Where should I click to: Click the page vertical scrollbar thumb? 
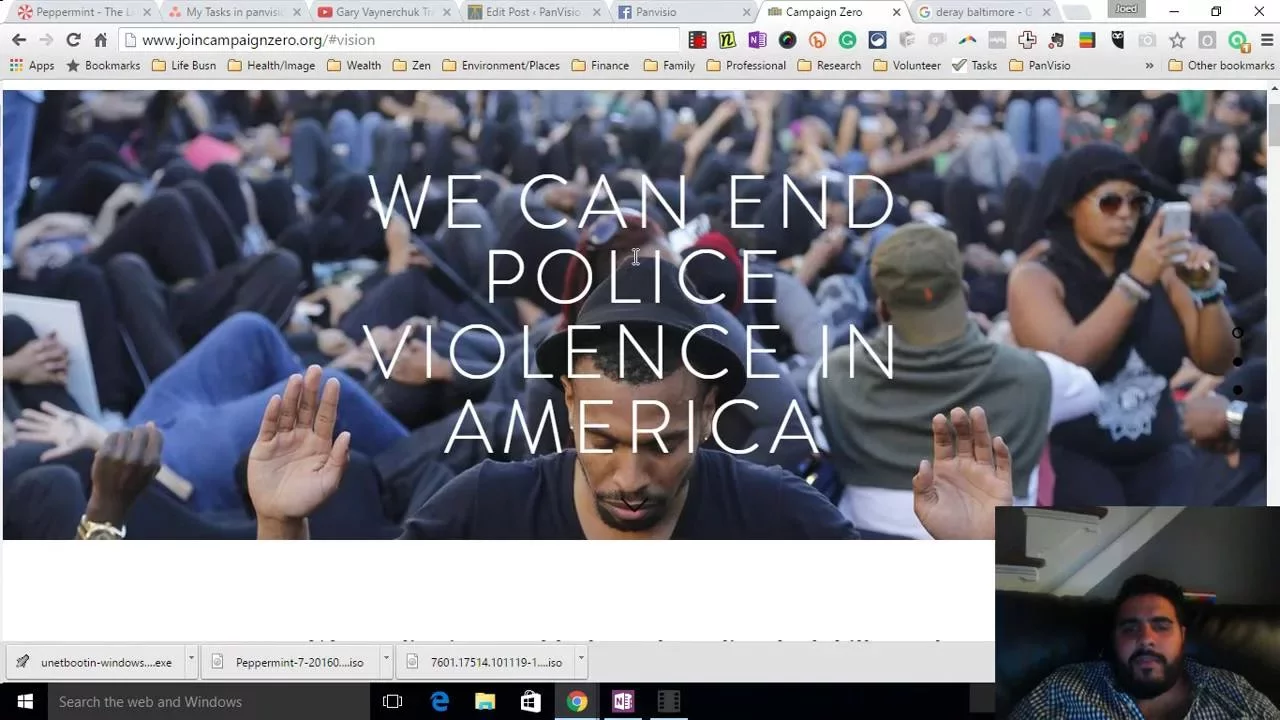click(1273, 127)
